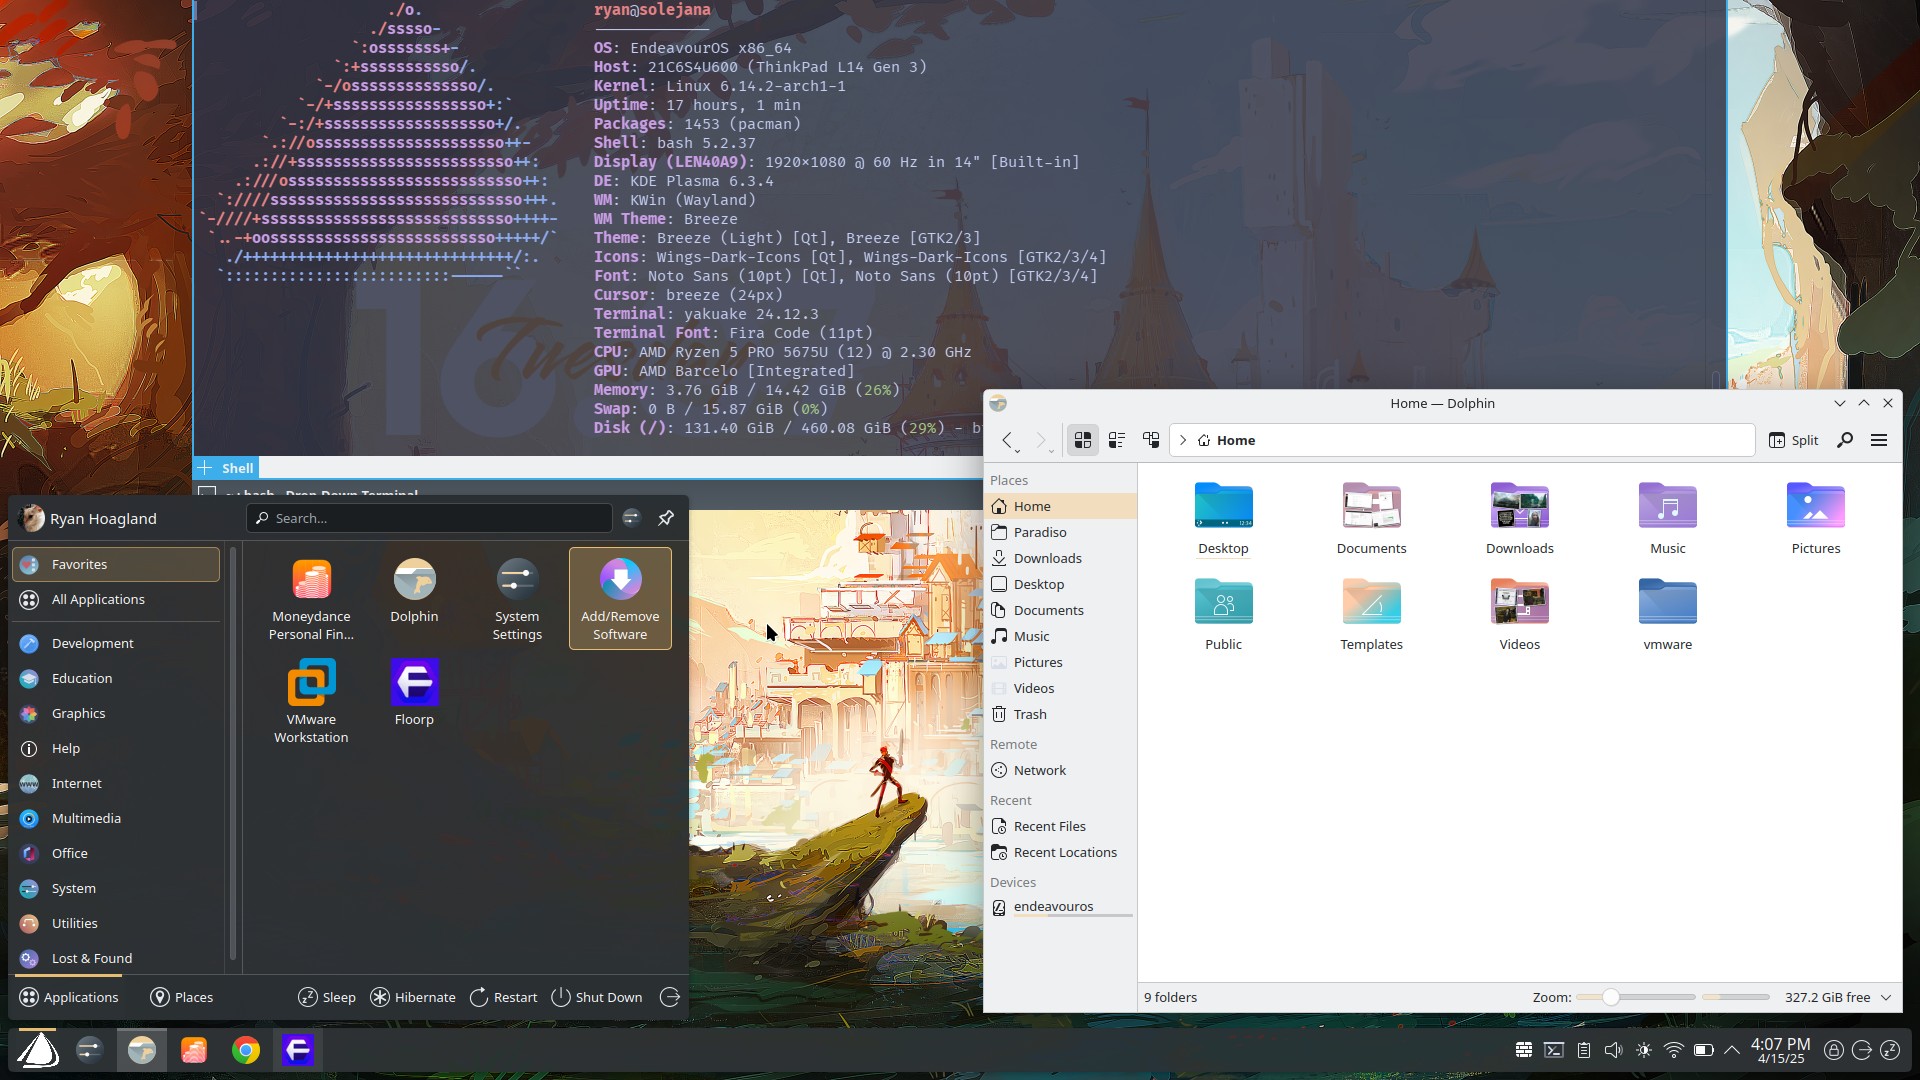Launch Add/Remove Software
The width and height of the screenshot is (1920, 1080).
620,598
